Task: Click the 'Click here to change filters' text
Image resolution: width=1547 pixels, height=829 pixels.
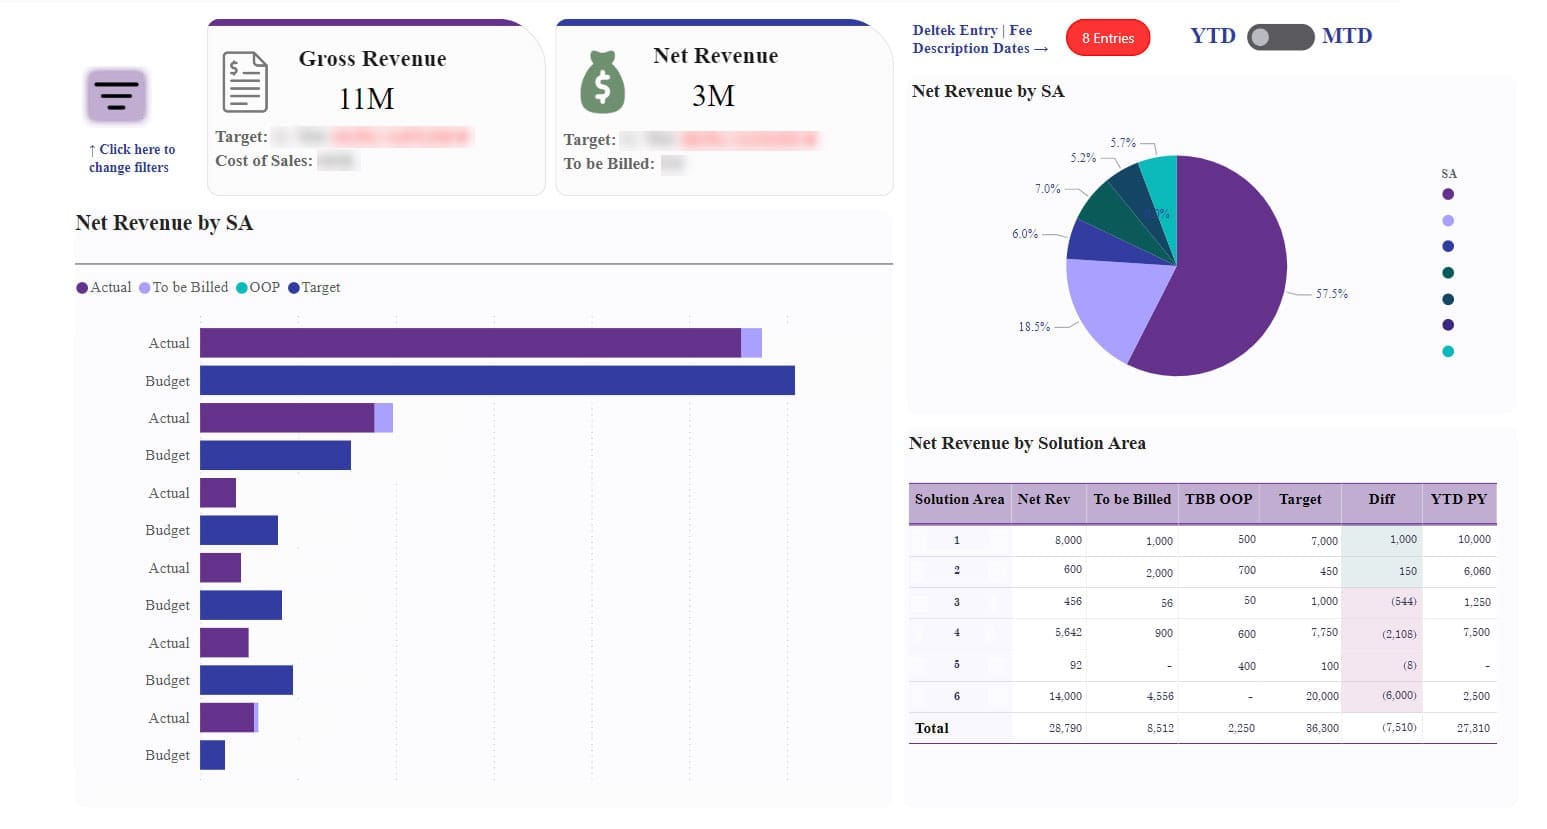Action: pyautogui.click(x=131, y=158)
